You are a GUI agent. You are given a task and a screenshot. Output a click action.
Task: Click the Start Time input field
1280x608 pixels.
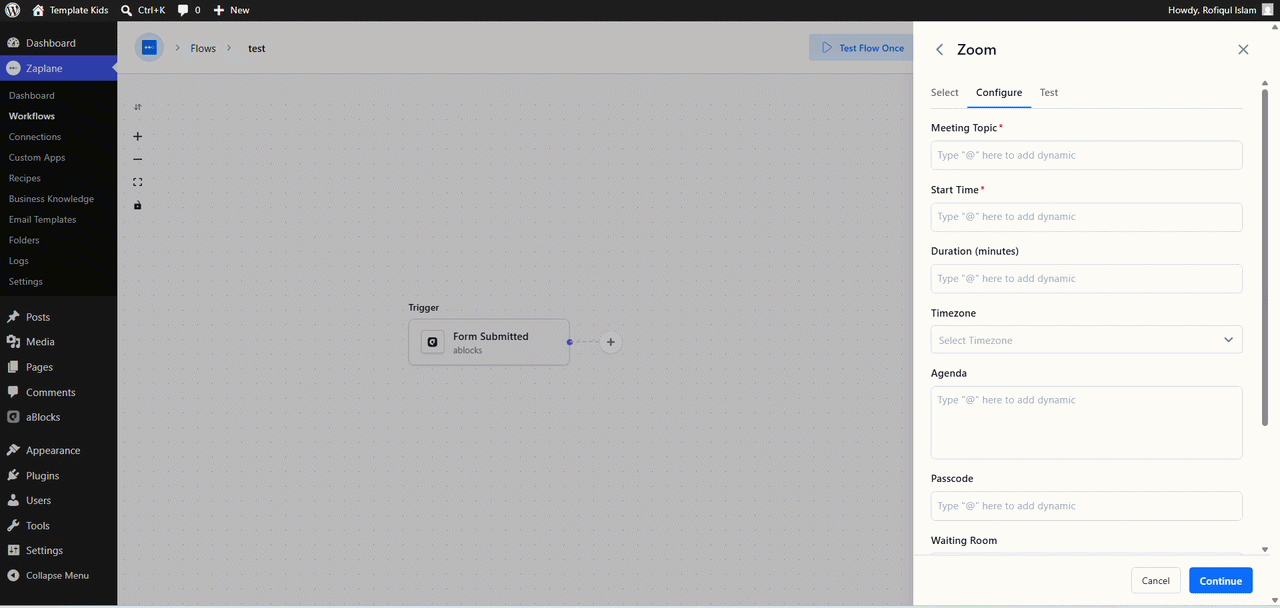(1086, 217)
